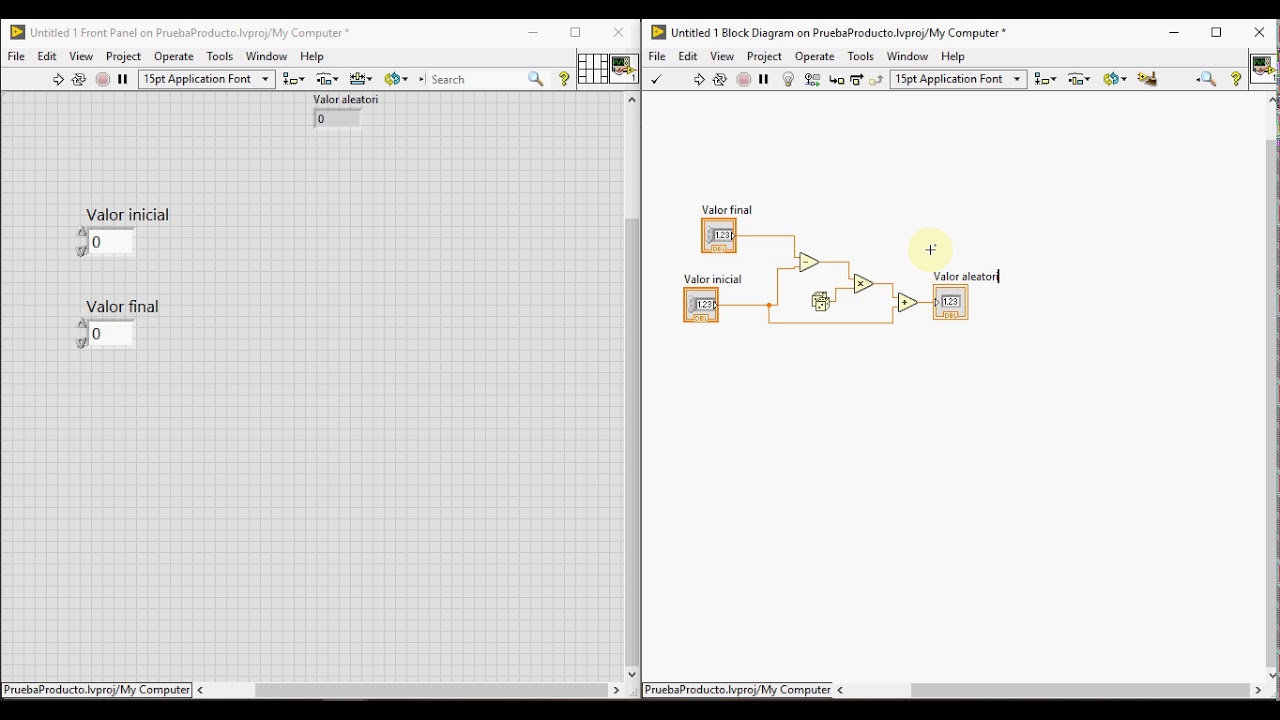Click PruebaProducto.lvproj/My Computer in Block Diagram status
The height and width of the screenshot is (720, 1280).
(x=738, y=690)
